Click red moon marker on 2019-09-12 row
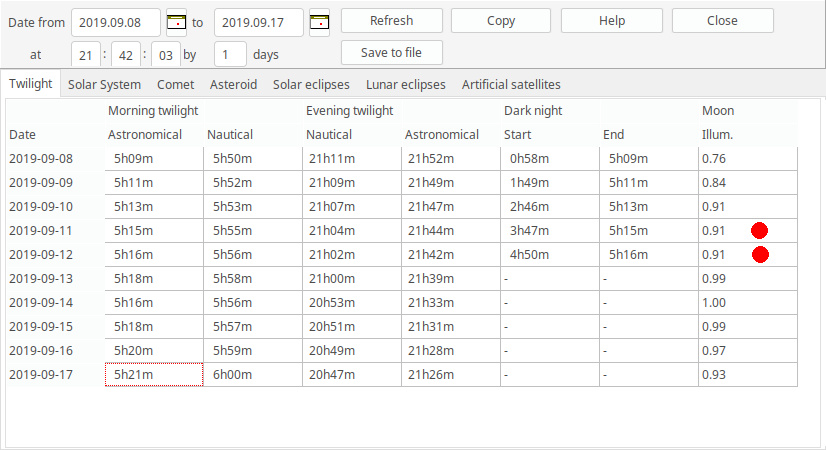This screenshot has height=450, width=826. [760, 255]
